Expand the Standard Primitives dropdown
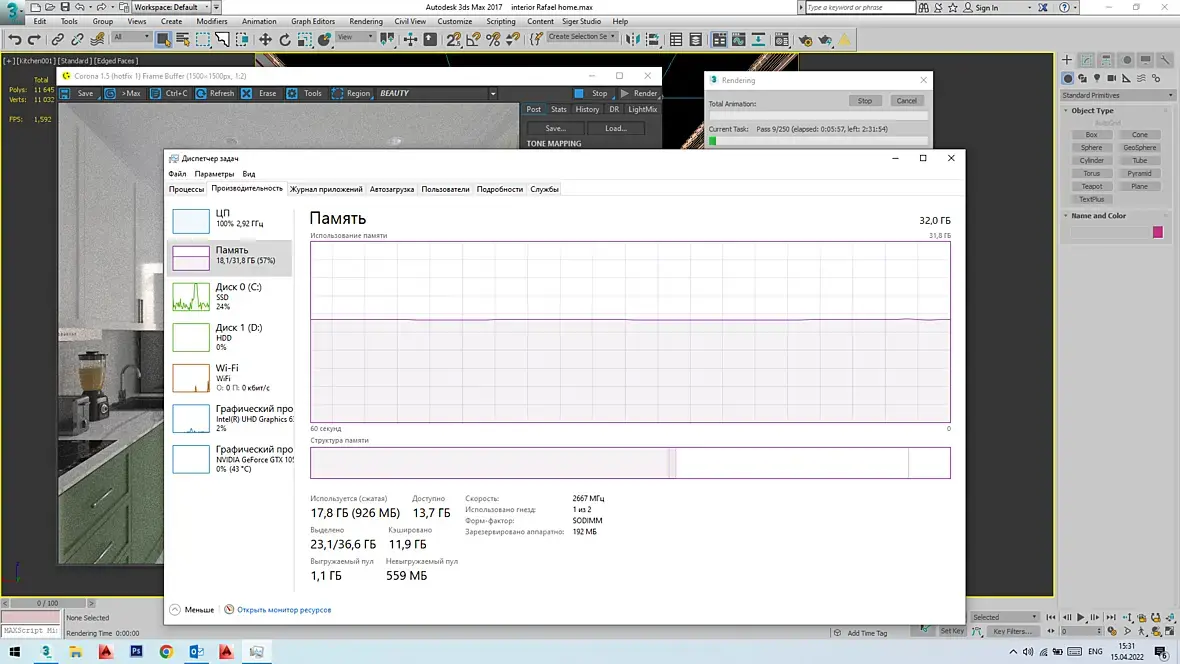 coord(1117,96)
